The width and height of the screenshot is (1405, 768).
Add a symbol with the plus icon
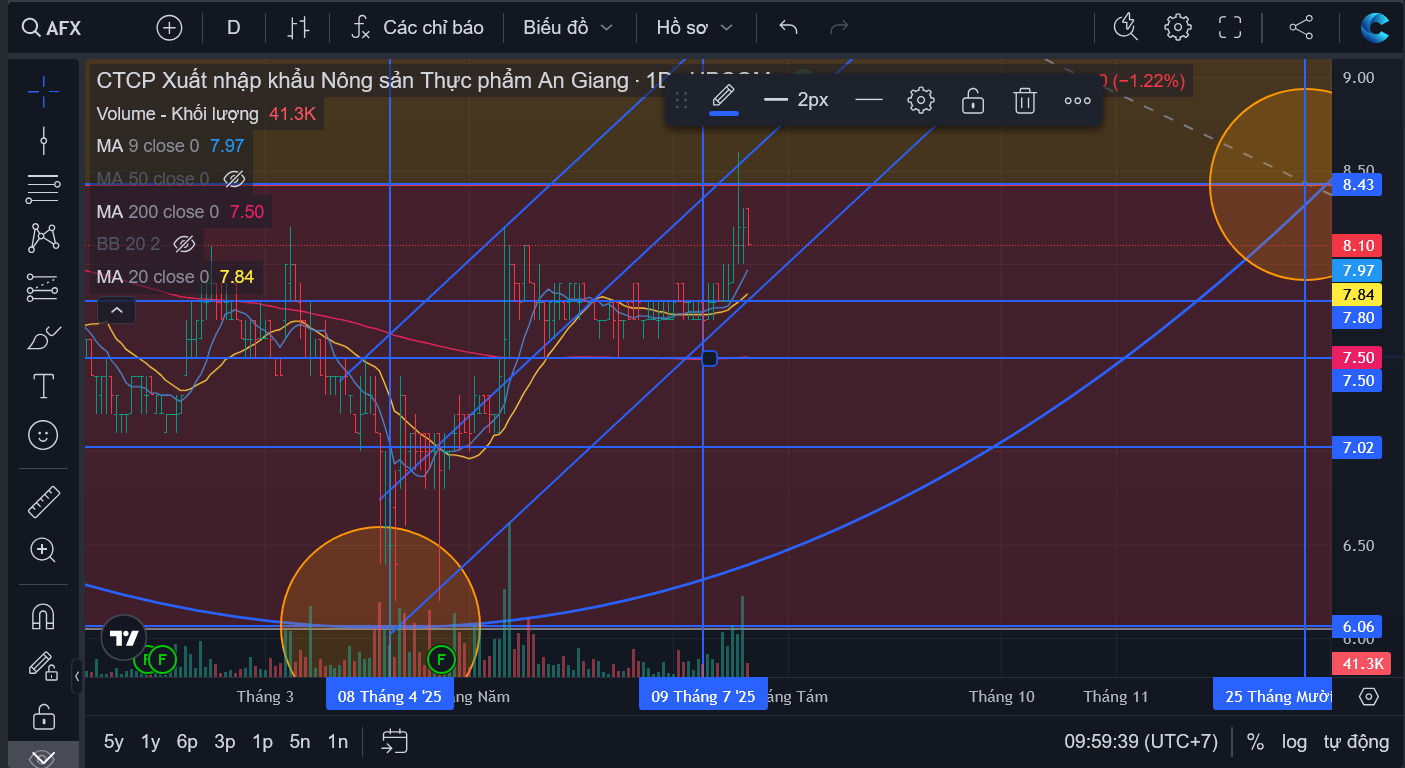[169, 28]
